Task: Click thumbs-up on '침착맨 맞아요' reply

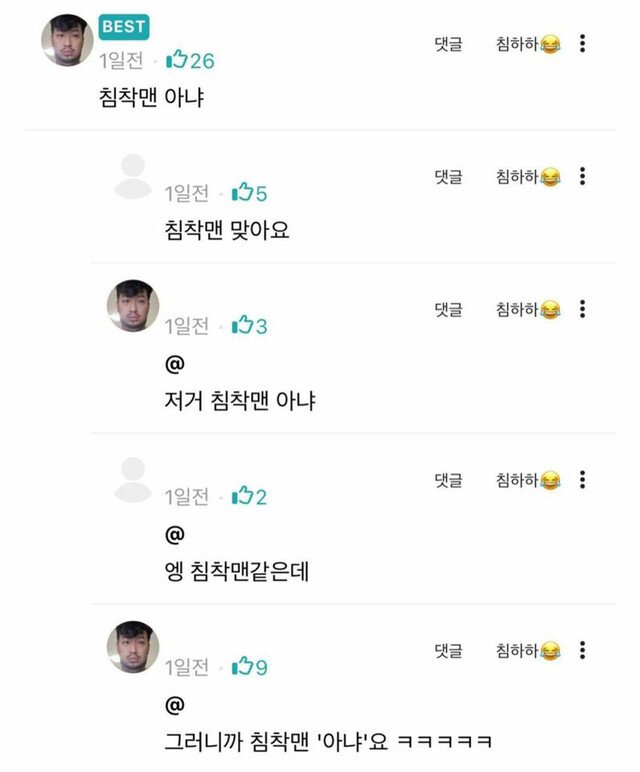Action: pyautogui.click(x=242, y=193)
